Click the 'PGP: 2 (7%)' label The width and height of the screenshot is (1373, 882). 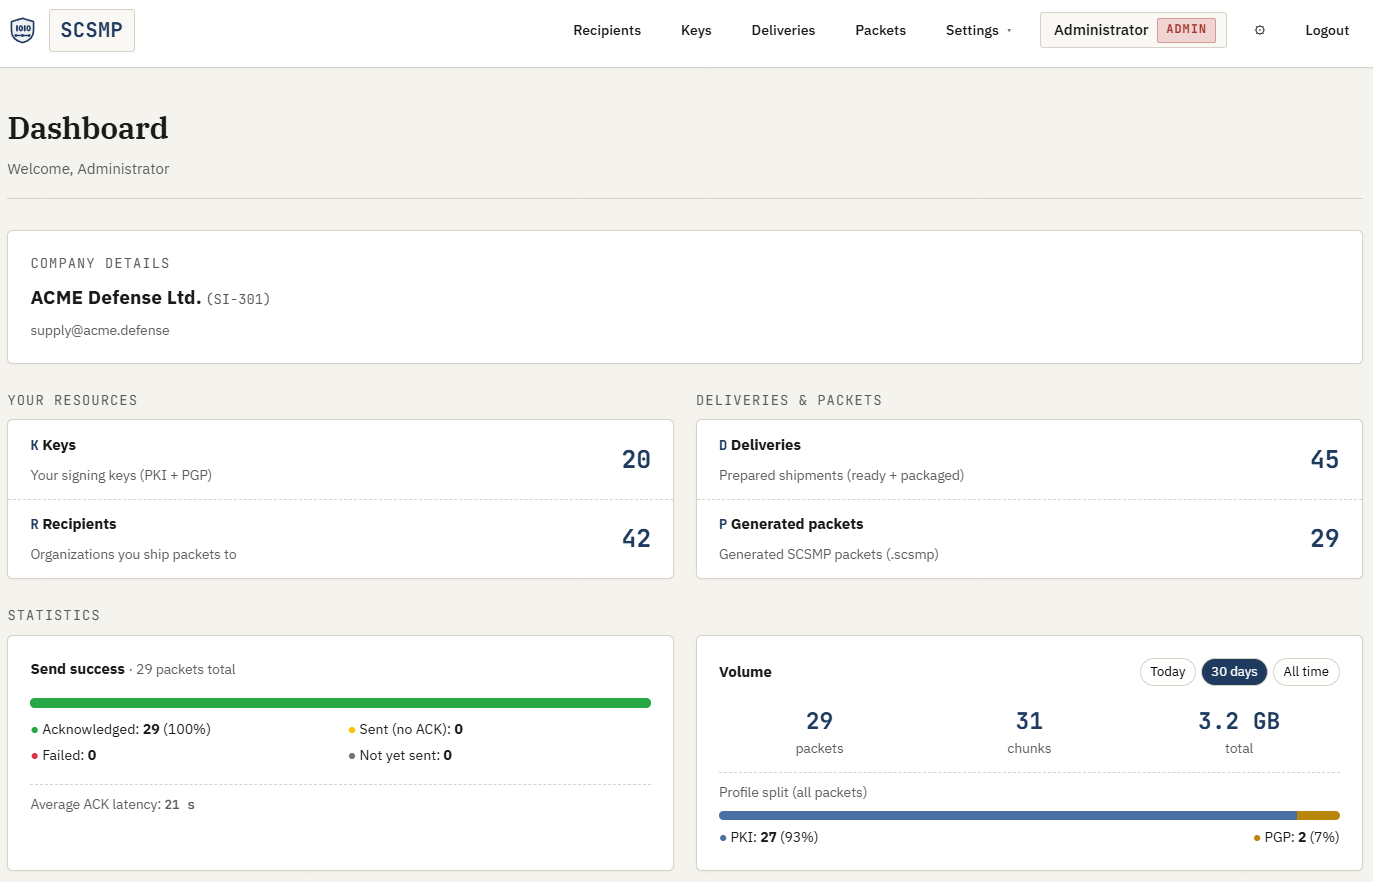[x=1302, y=838]
